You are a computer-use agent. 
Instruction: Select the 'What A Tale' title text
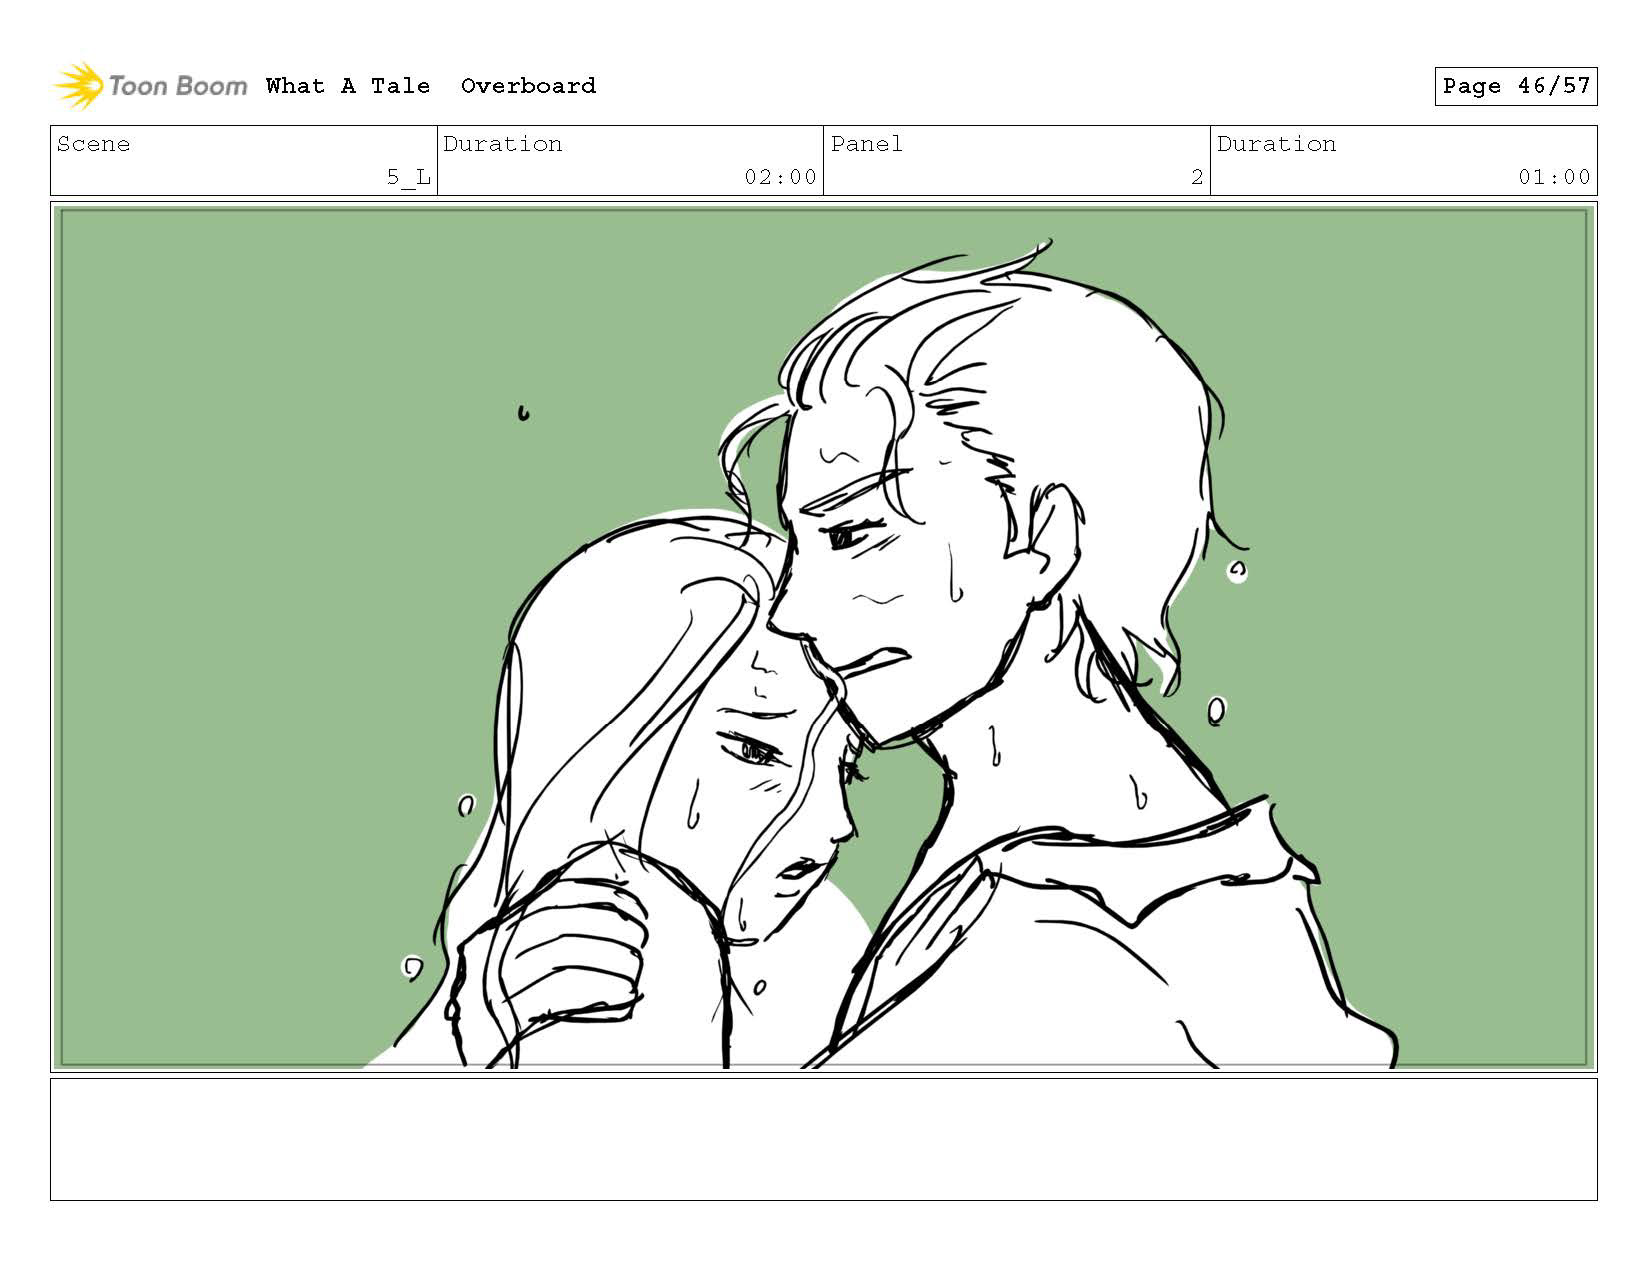point(348,86)
